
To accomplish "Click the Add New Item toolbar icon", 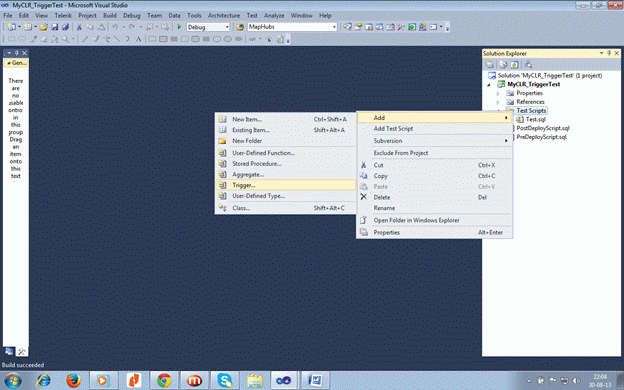I will tap(27, 27).
